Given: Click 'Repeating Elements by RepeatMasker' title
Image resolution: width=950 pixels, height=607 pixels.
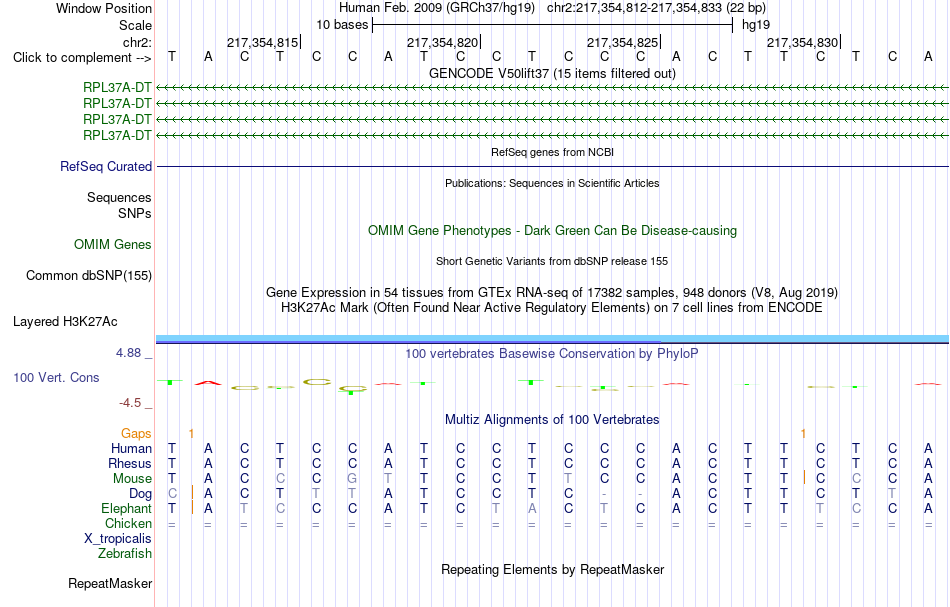Looking at the screenshot, I should click(x=553, y=569).
